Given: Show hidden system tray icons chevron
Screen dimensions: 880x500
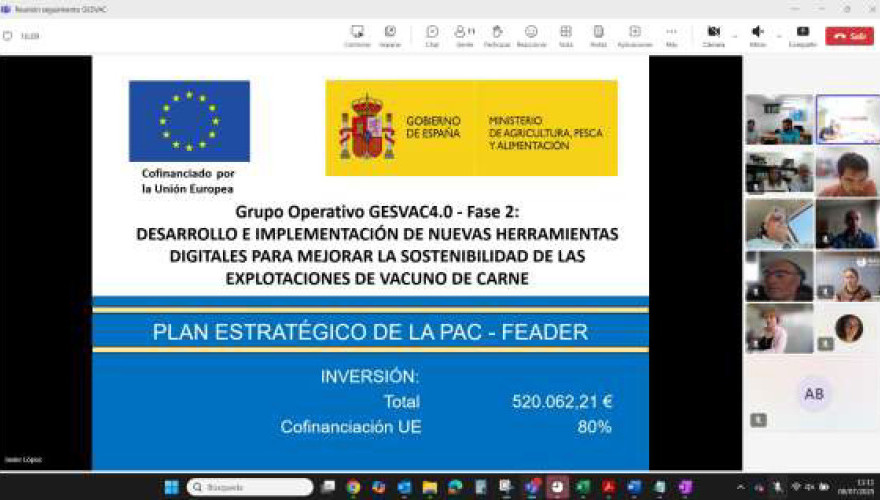Looking at the screenshot, I should [x=741, y=487].
